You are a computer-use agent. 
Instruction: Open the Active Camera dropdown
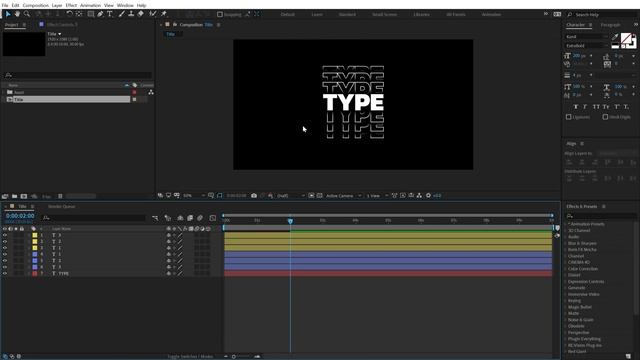[344, 196]
